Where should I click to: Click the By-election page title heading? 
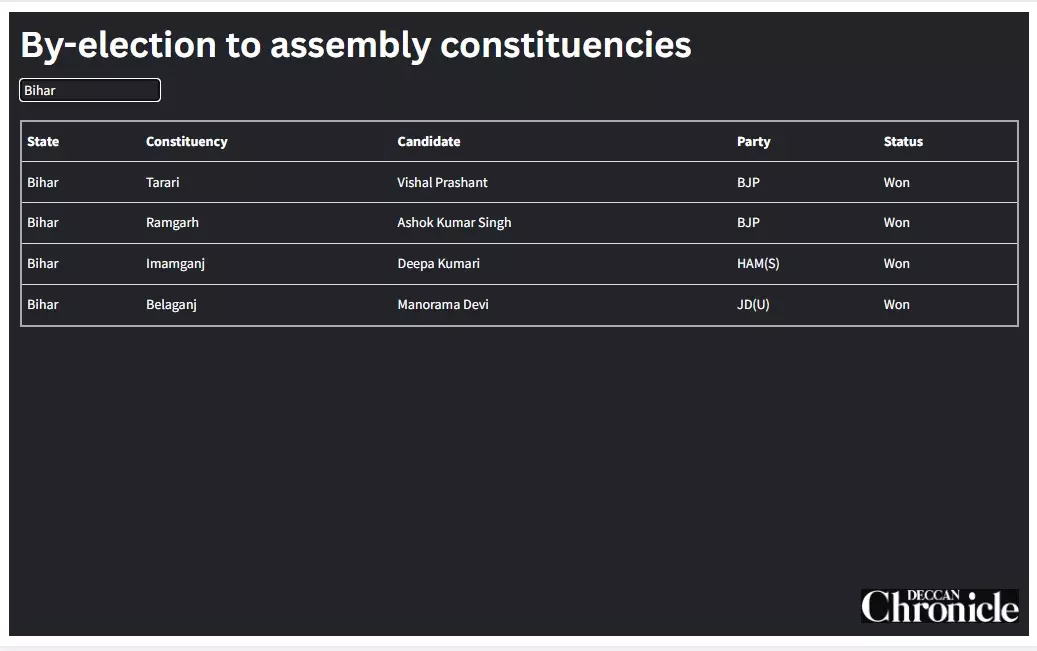pyautogui.click(x=355, y=45)
